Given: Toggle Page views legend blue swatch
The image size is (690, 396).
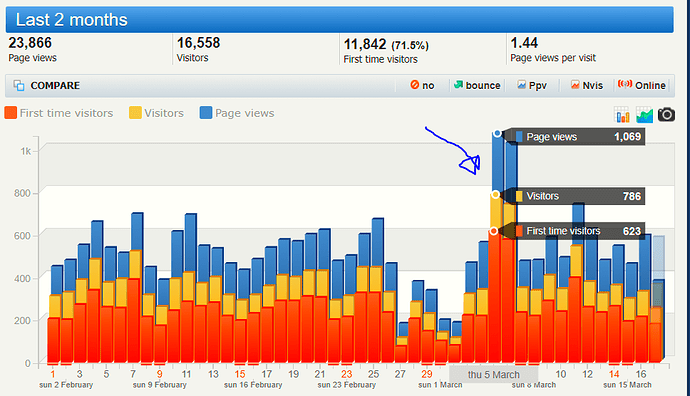Looking at the screenshot, I should click(206, 113).
